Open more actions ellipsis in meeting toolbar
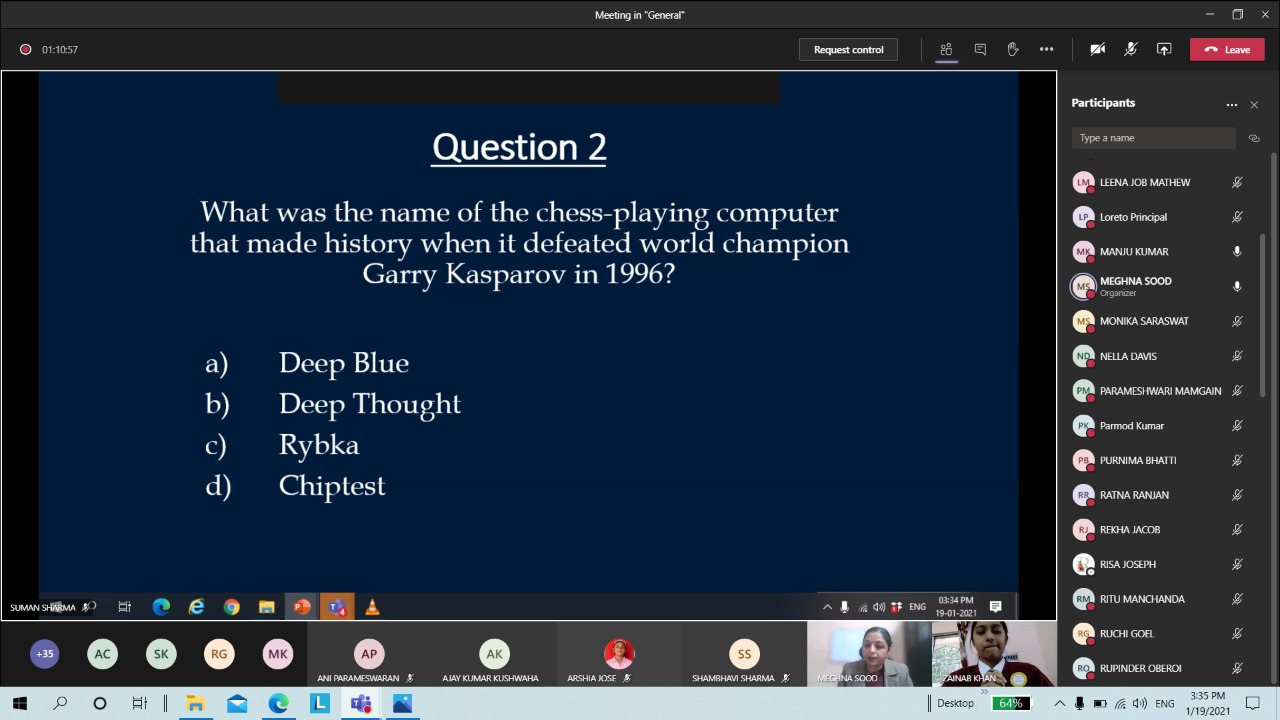The width and height of the screenshot is (1280, 720). tap(1046, 49)
